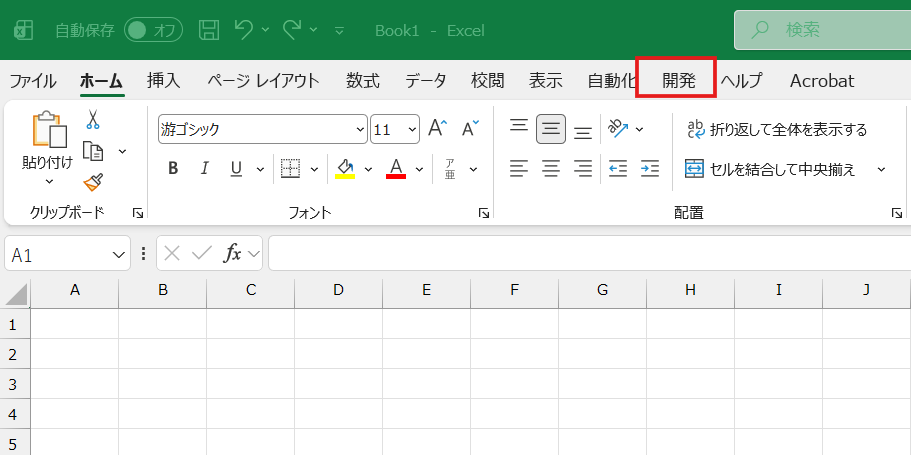Increase font size with large A
The image size is (911, 455).
point(437,128)
